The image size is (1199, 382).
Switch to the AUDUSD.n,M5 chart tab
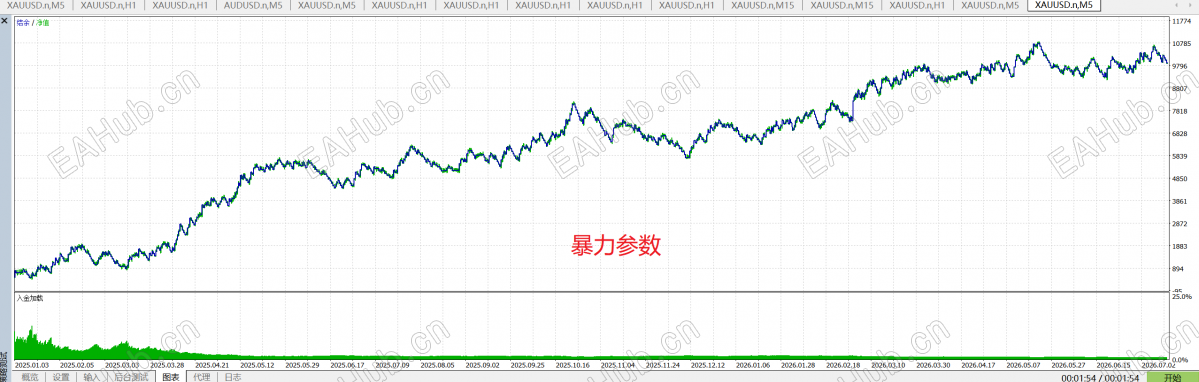pyautogui.click(x=253, y=5)
